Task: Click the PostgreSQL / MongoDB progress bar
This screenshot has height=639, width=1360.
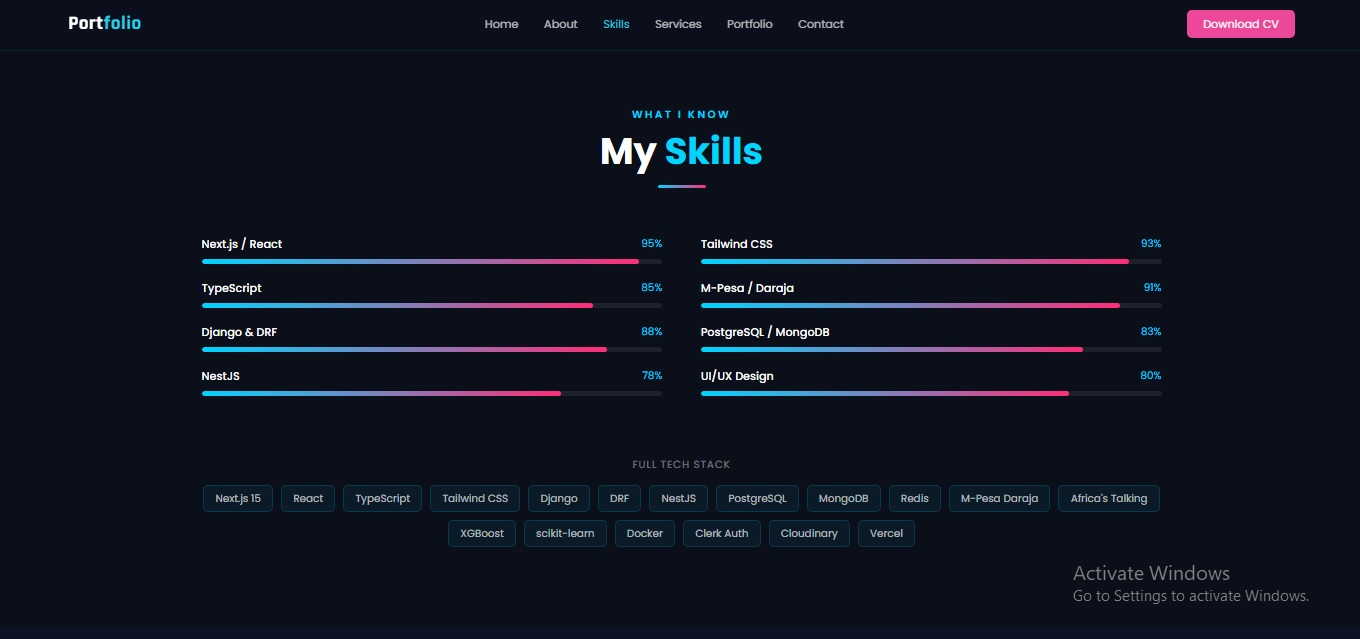Action: point(931,350)
